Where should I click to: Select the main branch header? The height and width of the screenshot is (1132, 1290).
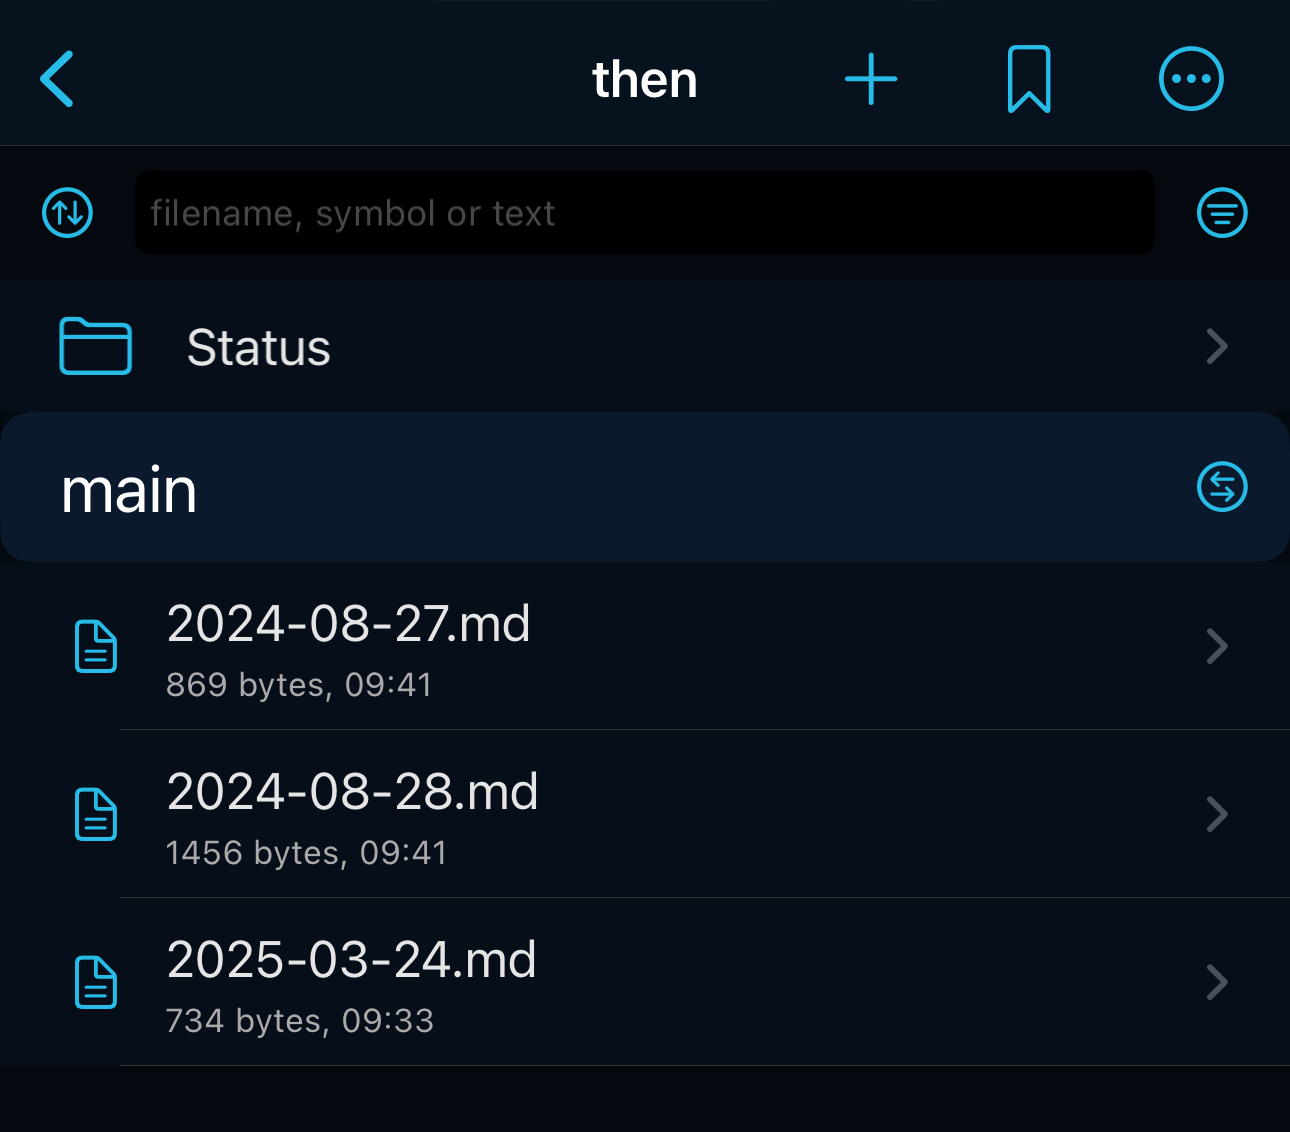(645, 487)
